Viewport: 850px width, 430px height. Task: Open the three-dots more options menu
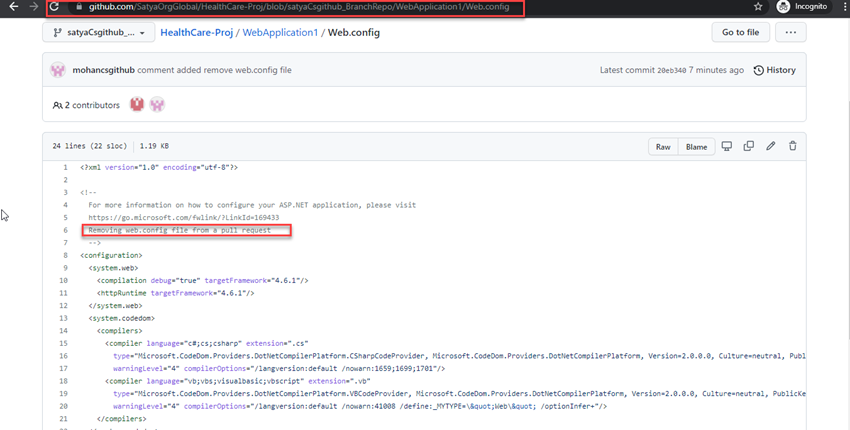tap(790, 33)
